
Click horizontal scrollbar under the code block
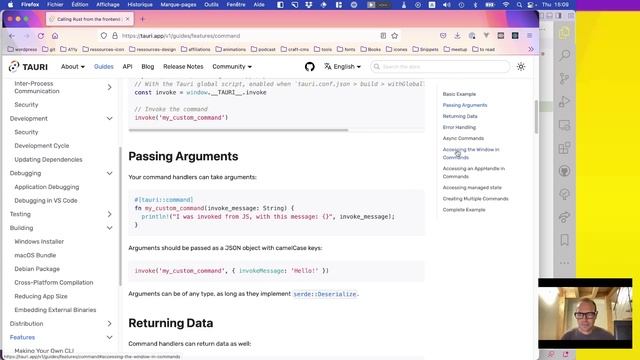click(238, 130)
